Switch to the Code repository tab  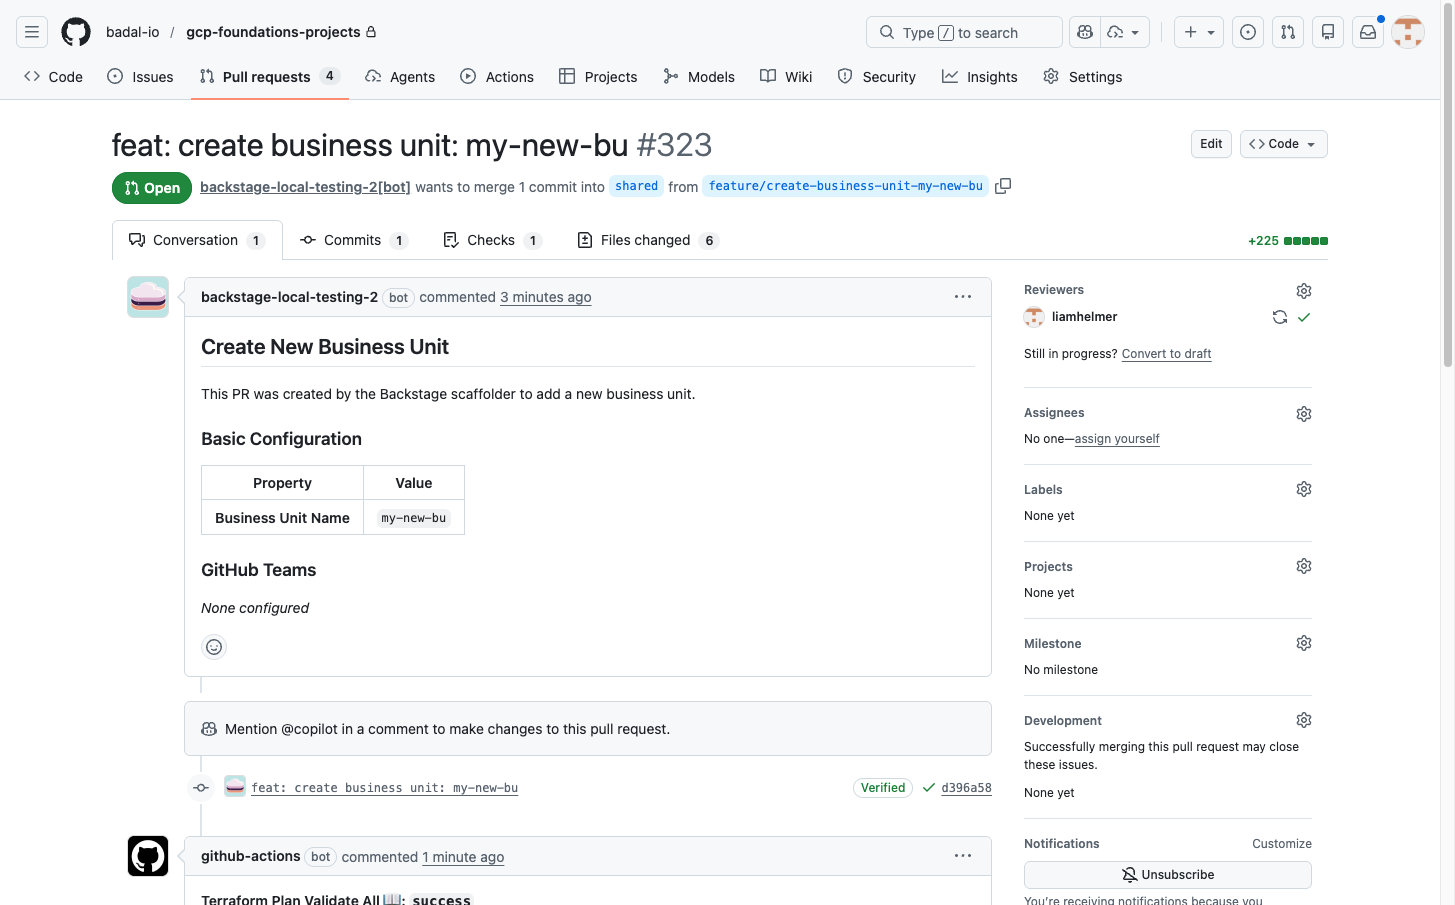pos(54,77)
